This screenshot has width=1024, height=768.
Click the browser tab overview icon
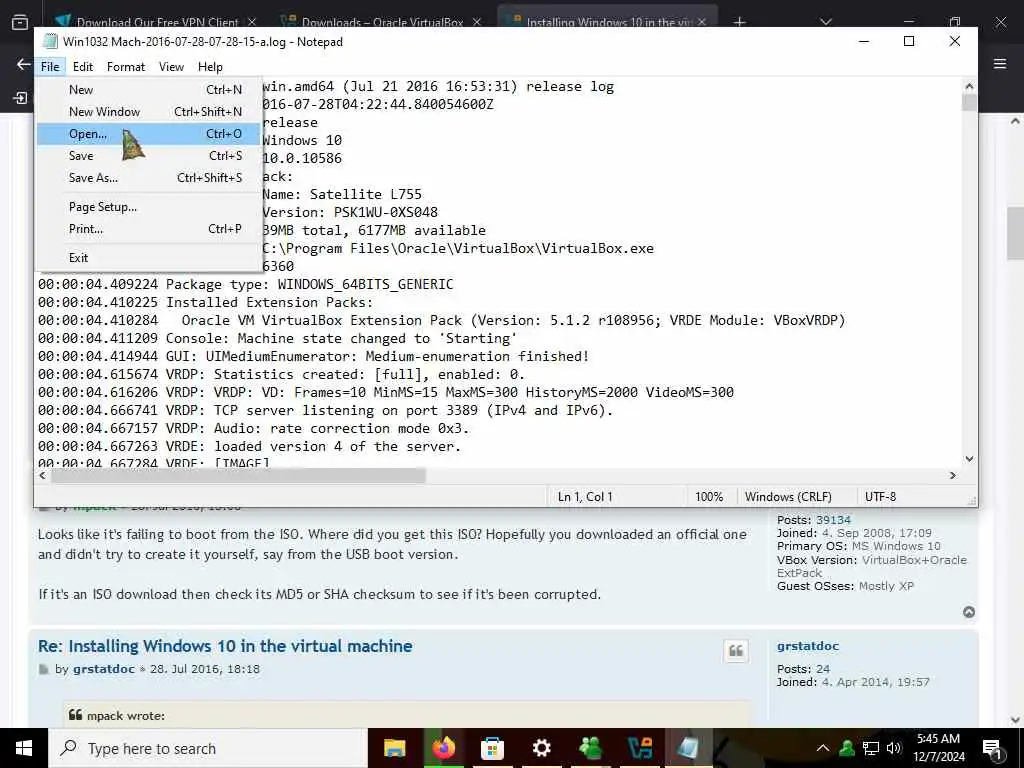(x=20, y=22)
